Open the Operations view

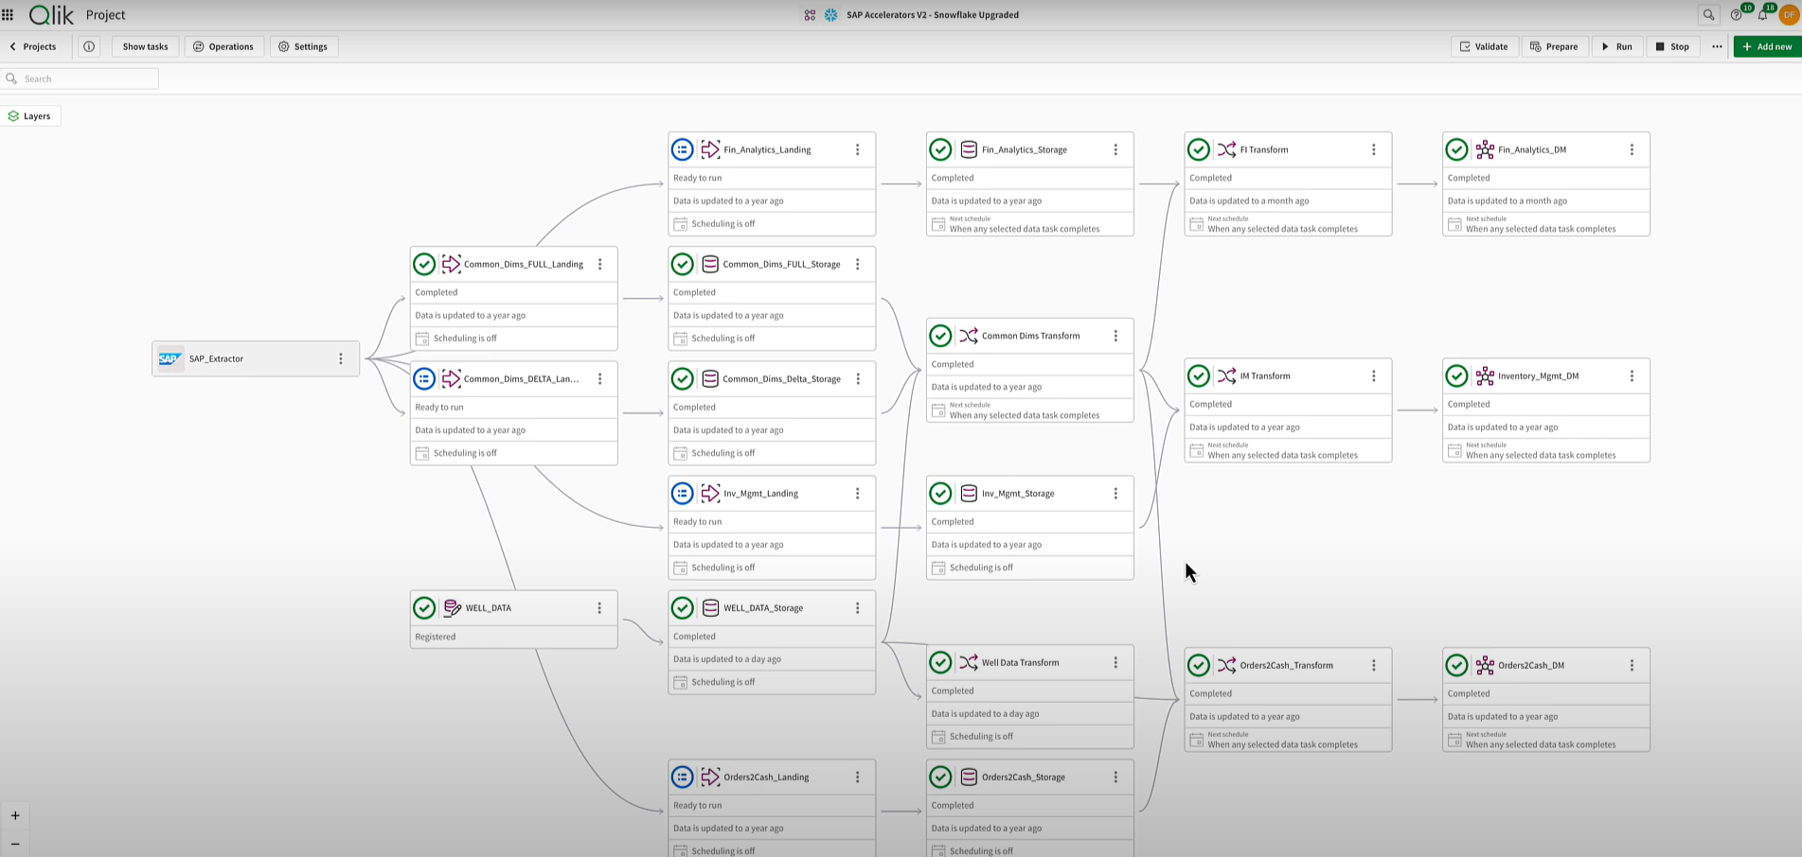223,47
